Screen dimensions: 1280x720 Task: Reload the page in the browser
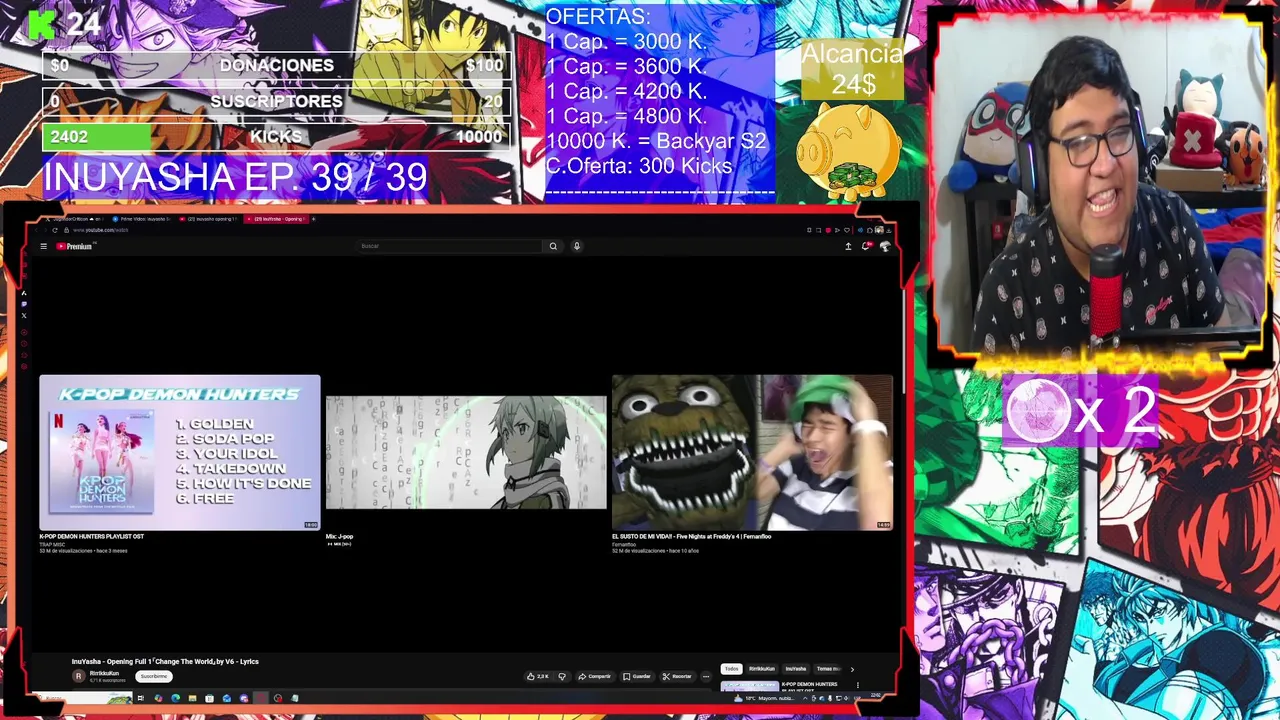(x=55, y=230)
